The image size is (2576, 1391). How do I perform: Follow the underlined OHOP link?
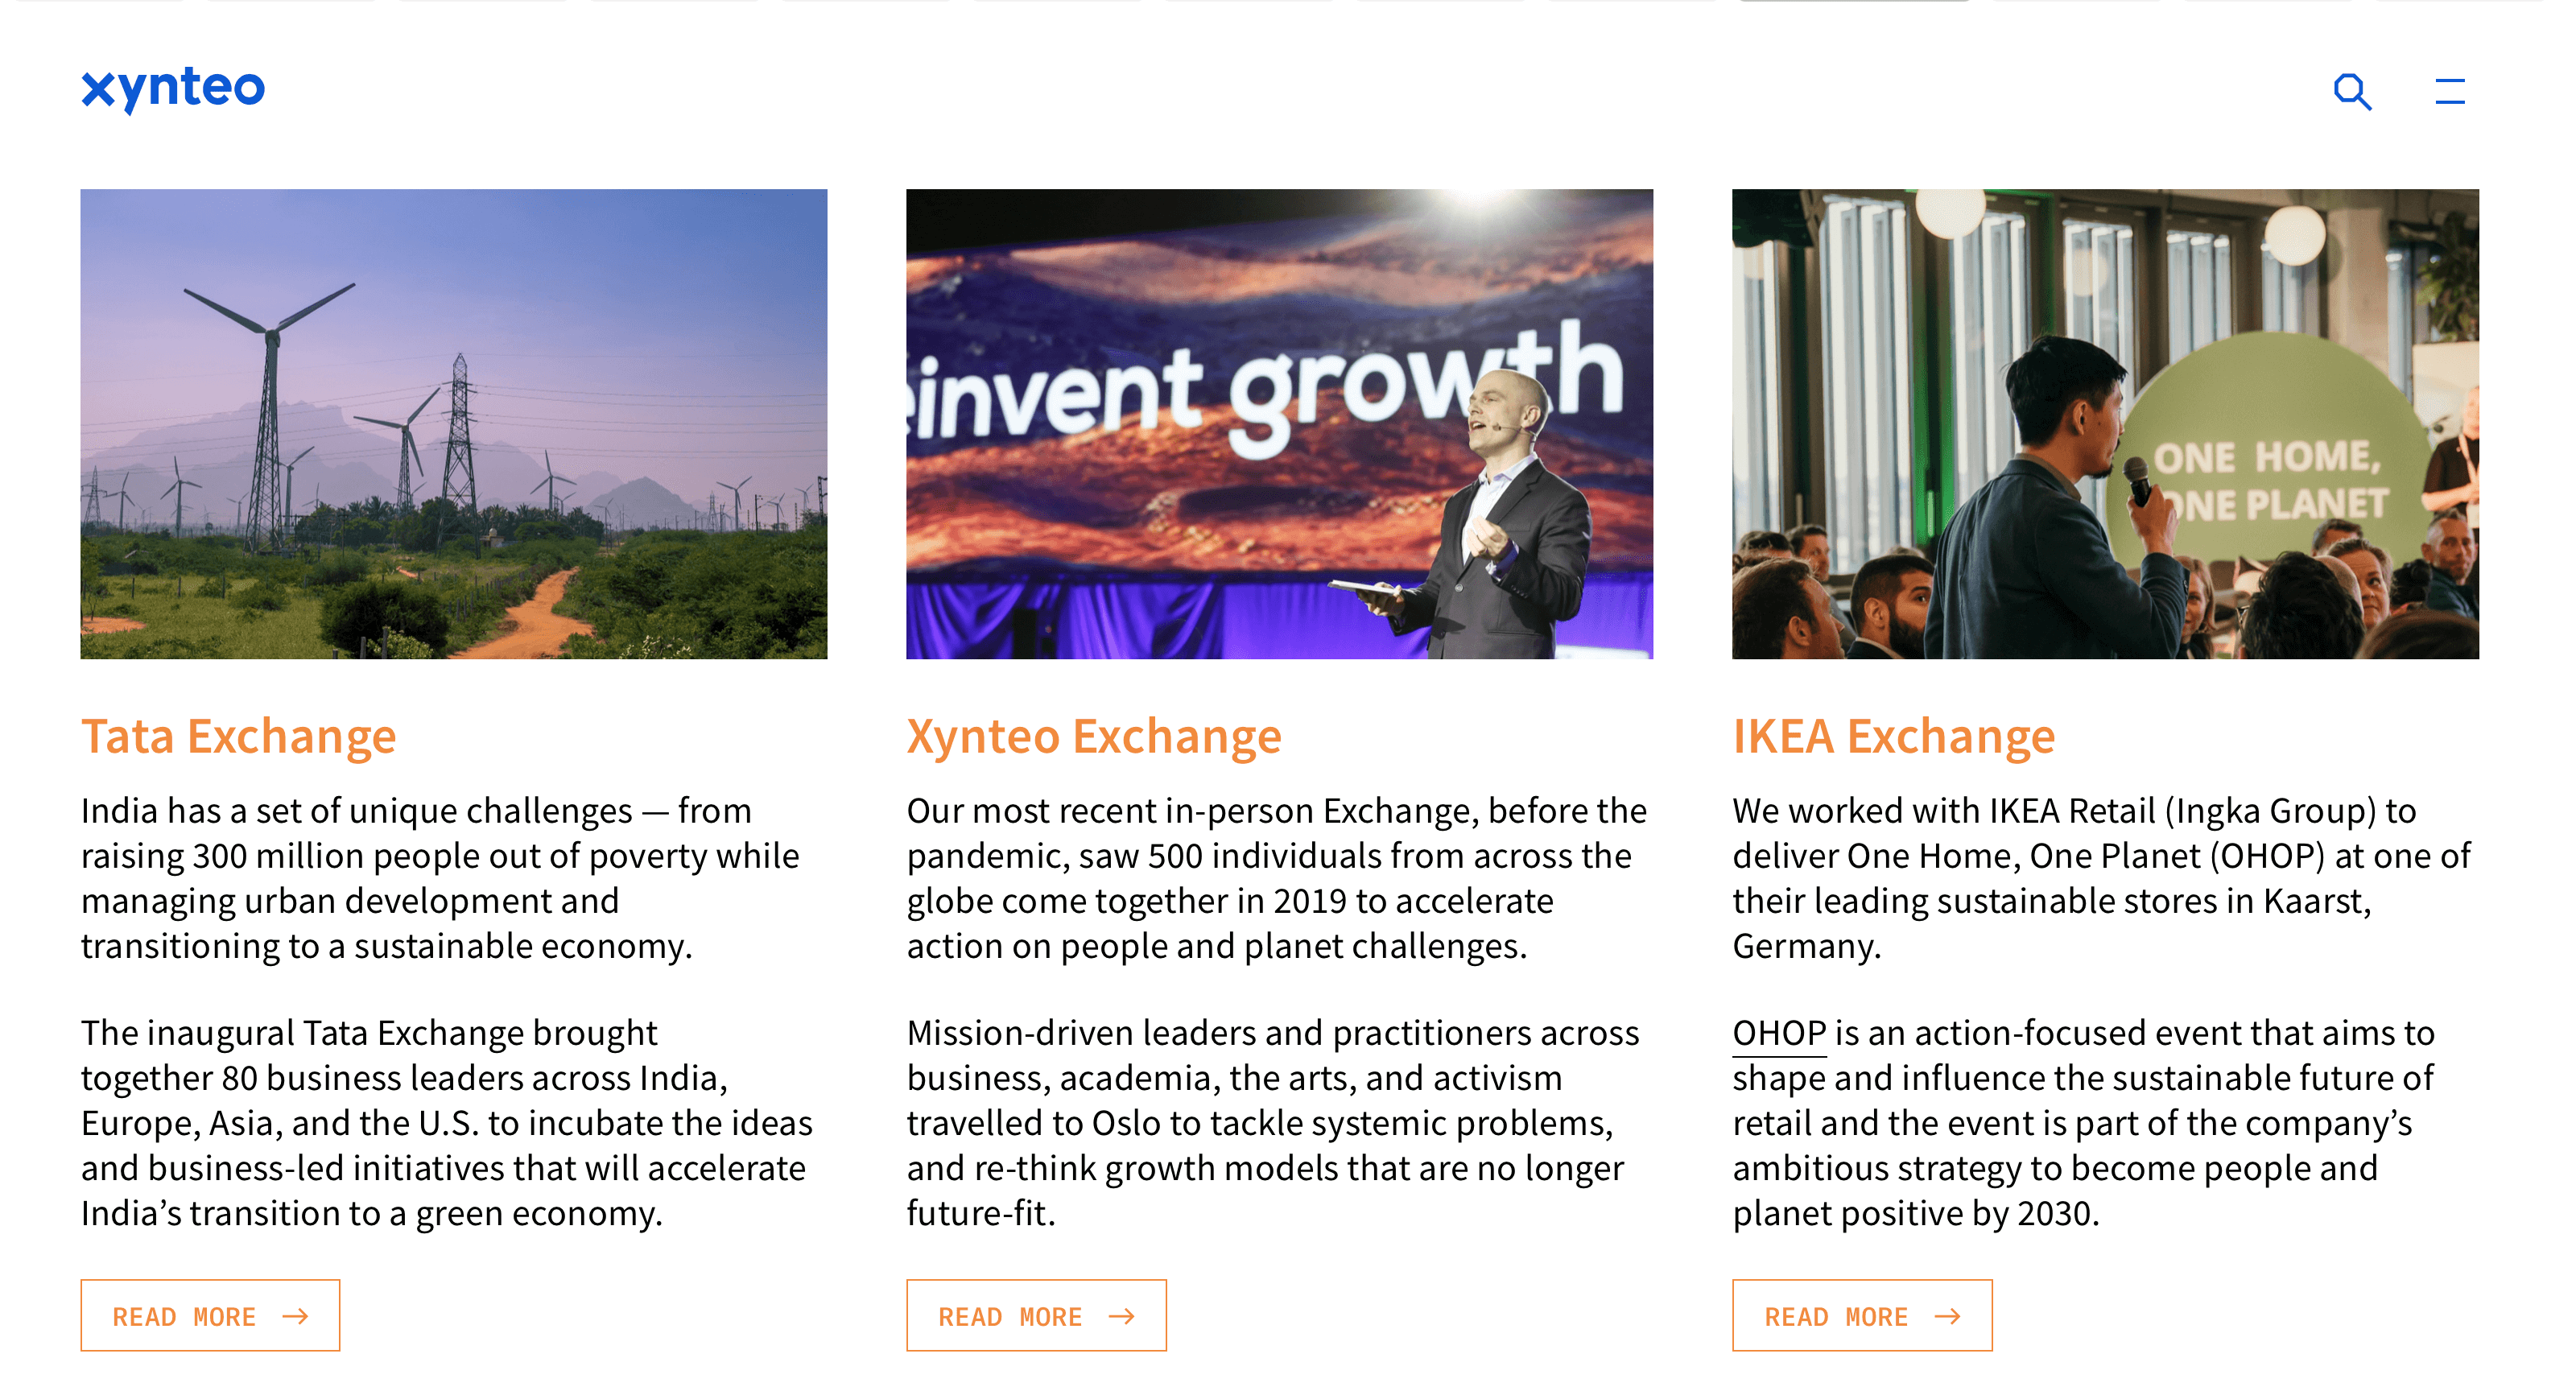tap(1779, 1033)
